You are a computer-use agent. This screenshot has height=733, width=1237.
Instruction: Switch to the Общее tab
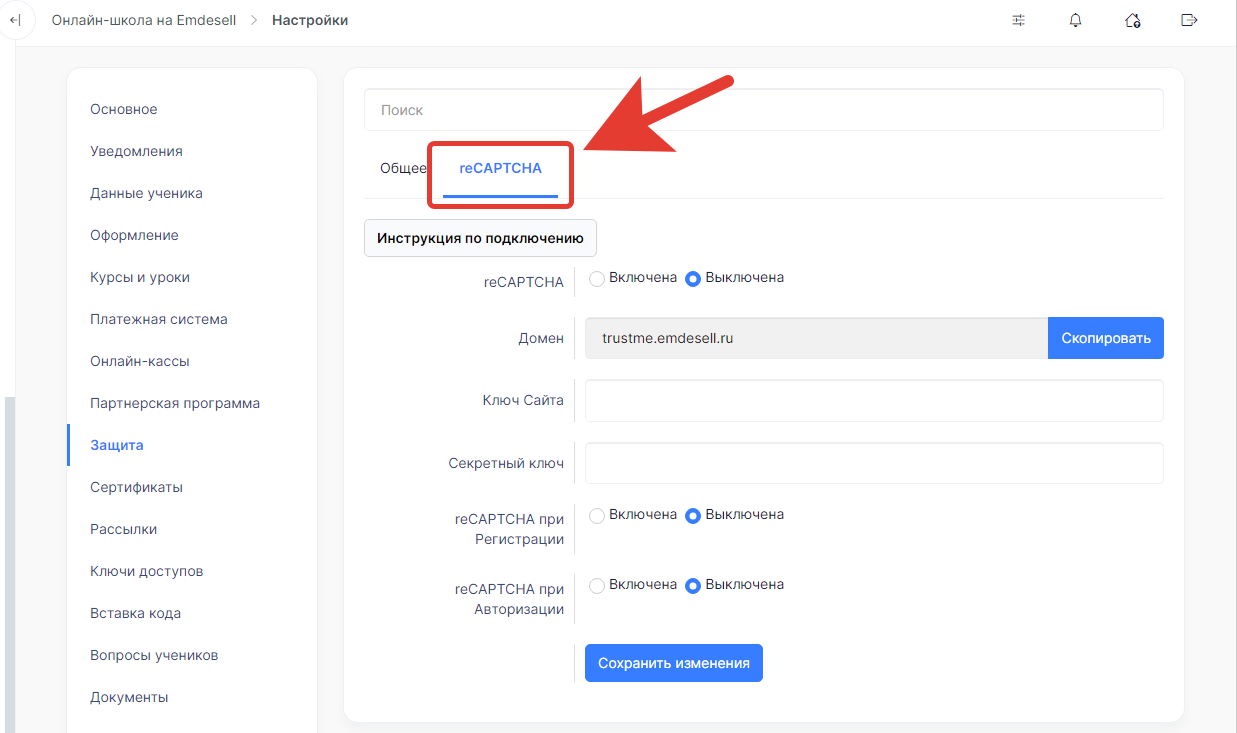pos(403,168)
